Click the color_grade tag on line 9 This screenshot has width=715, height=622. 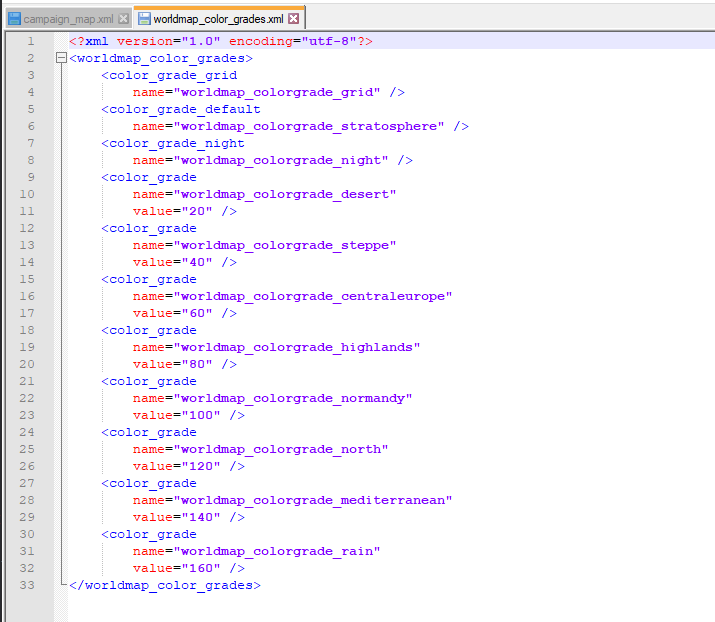point(149,177)
